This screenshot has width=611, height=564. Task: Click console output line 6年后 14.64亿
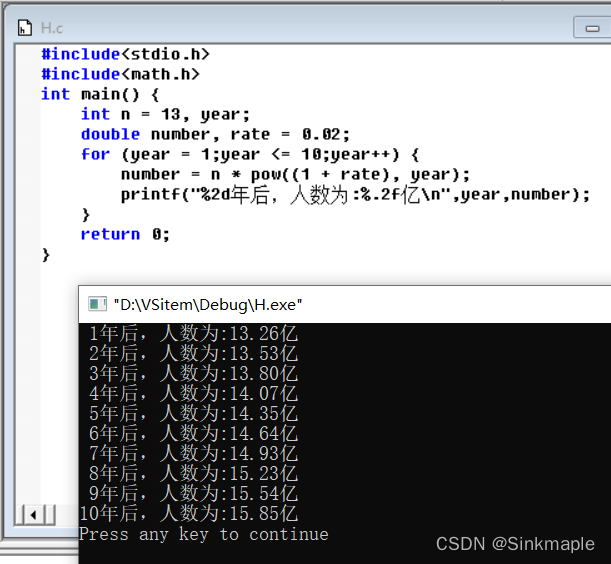pos(193,433)
